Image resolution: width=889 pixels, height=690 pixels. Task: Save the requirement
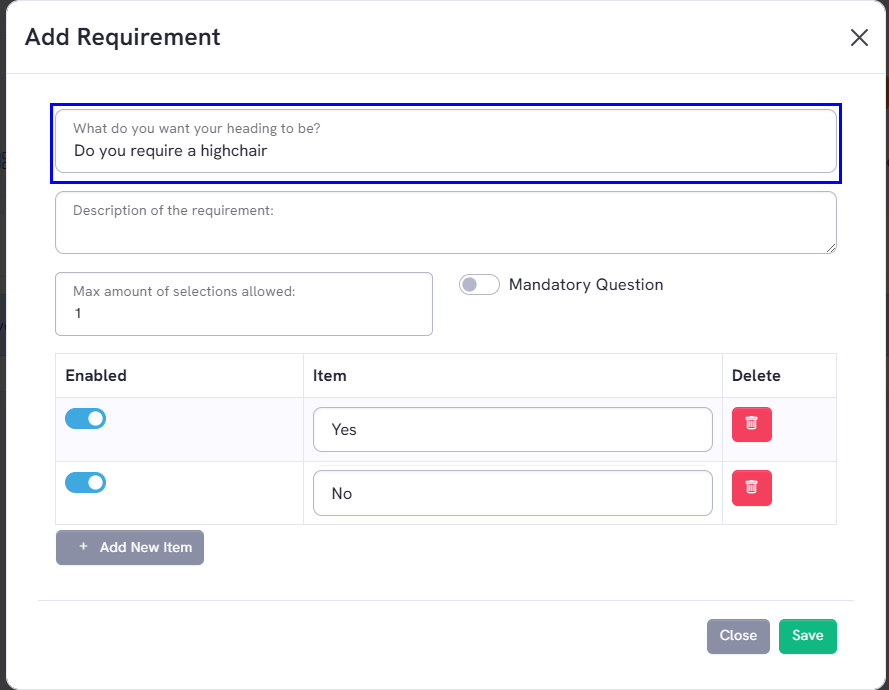coord(807,636)
